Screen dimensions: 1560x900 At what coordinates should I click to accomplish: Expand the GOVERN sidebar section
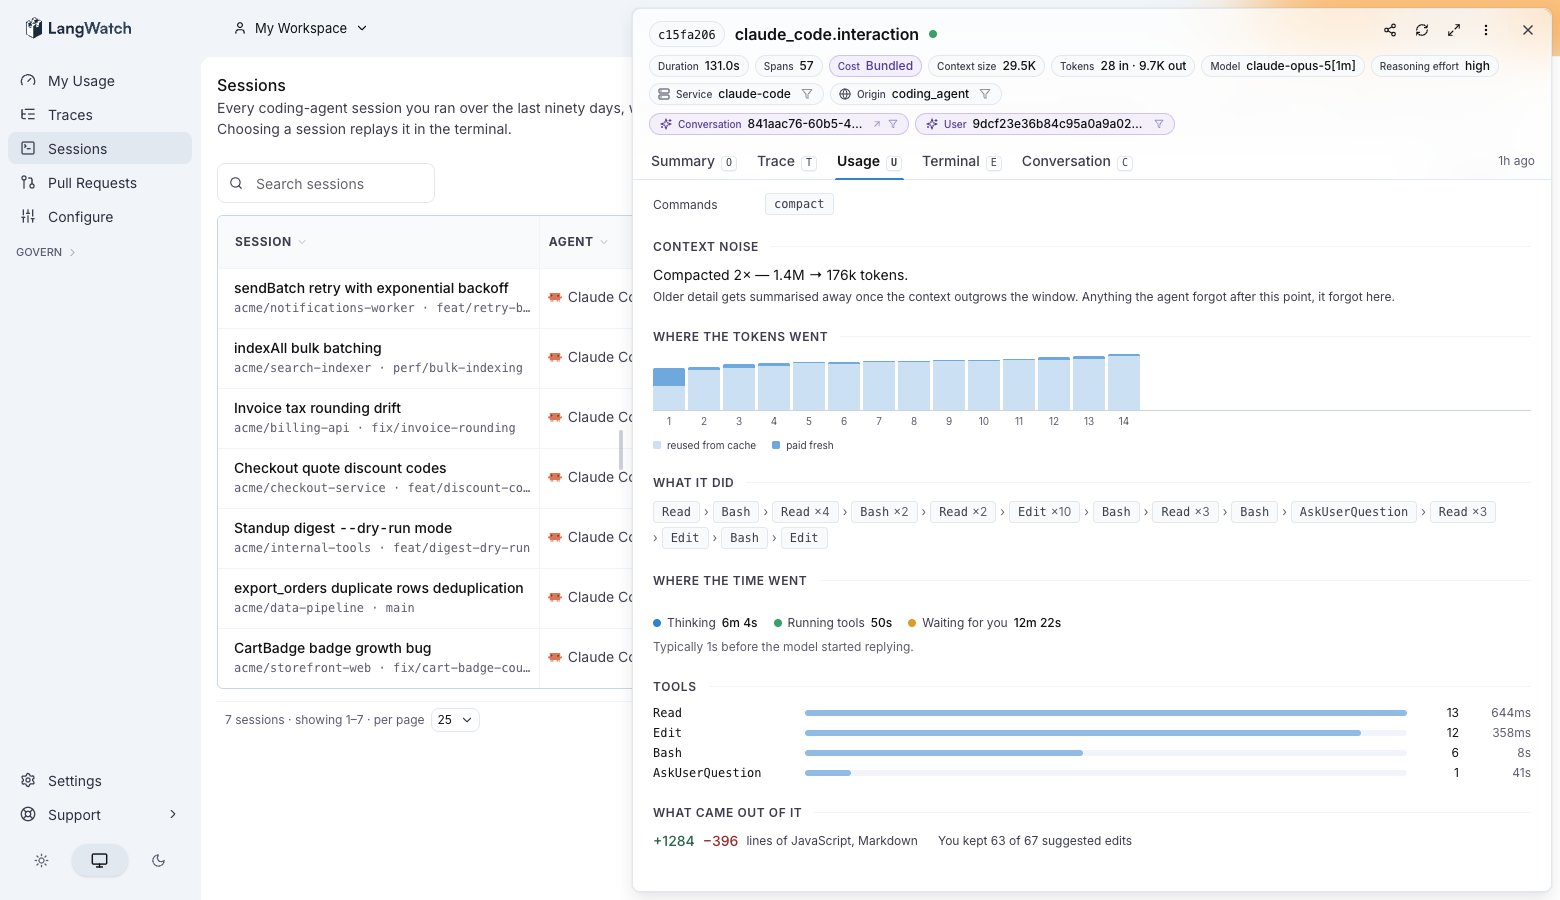[x=46, y=252]
